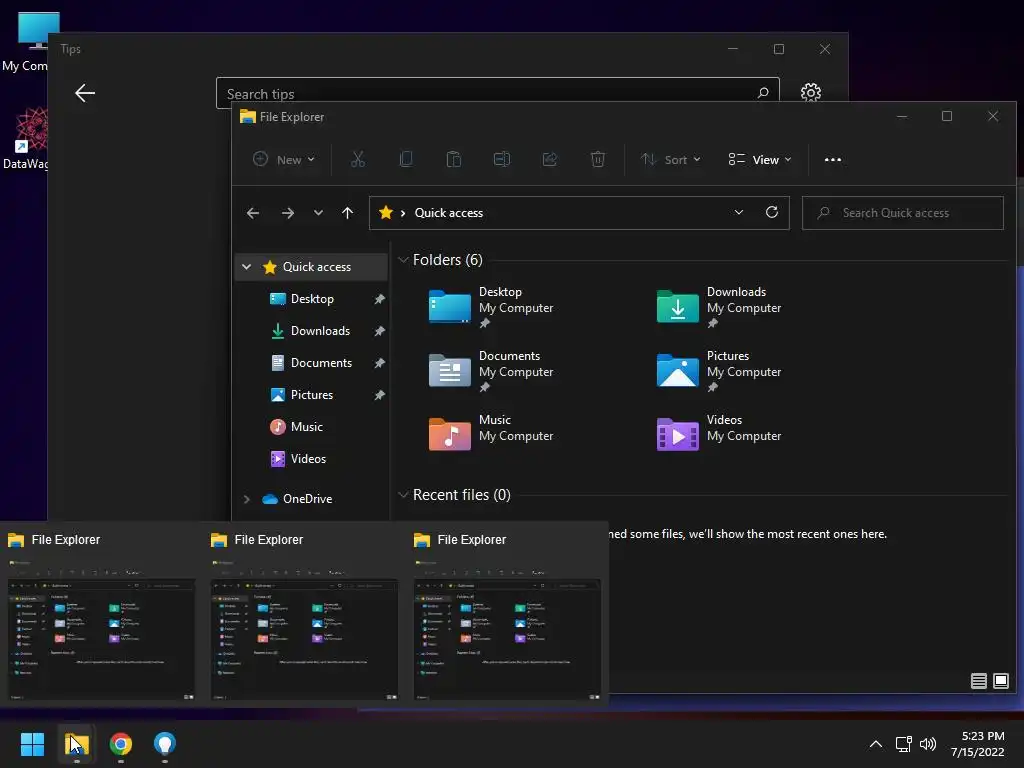Click the File Explorer taskbar icon

point(76,744)
